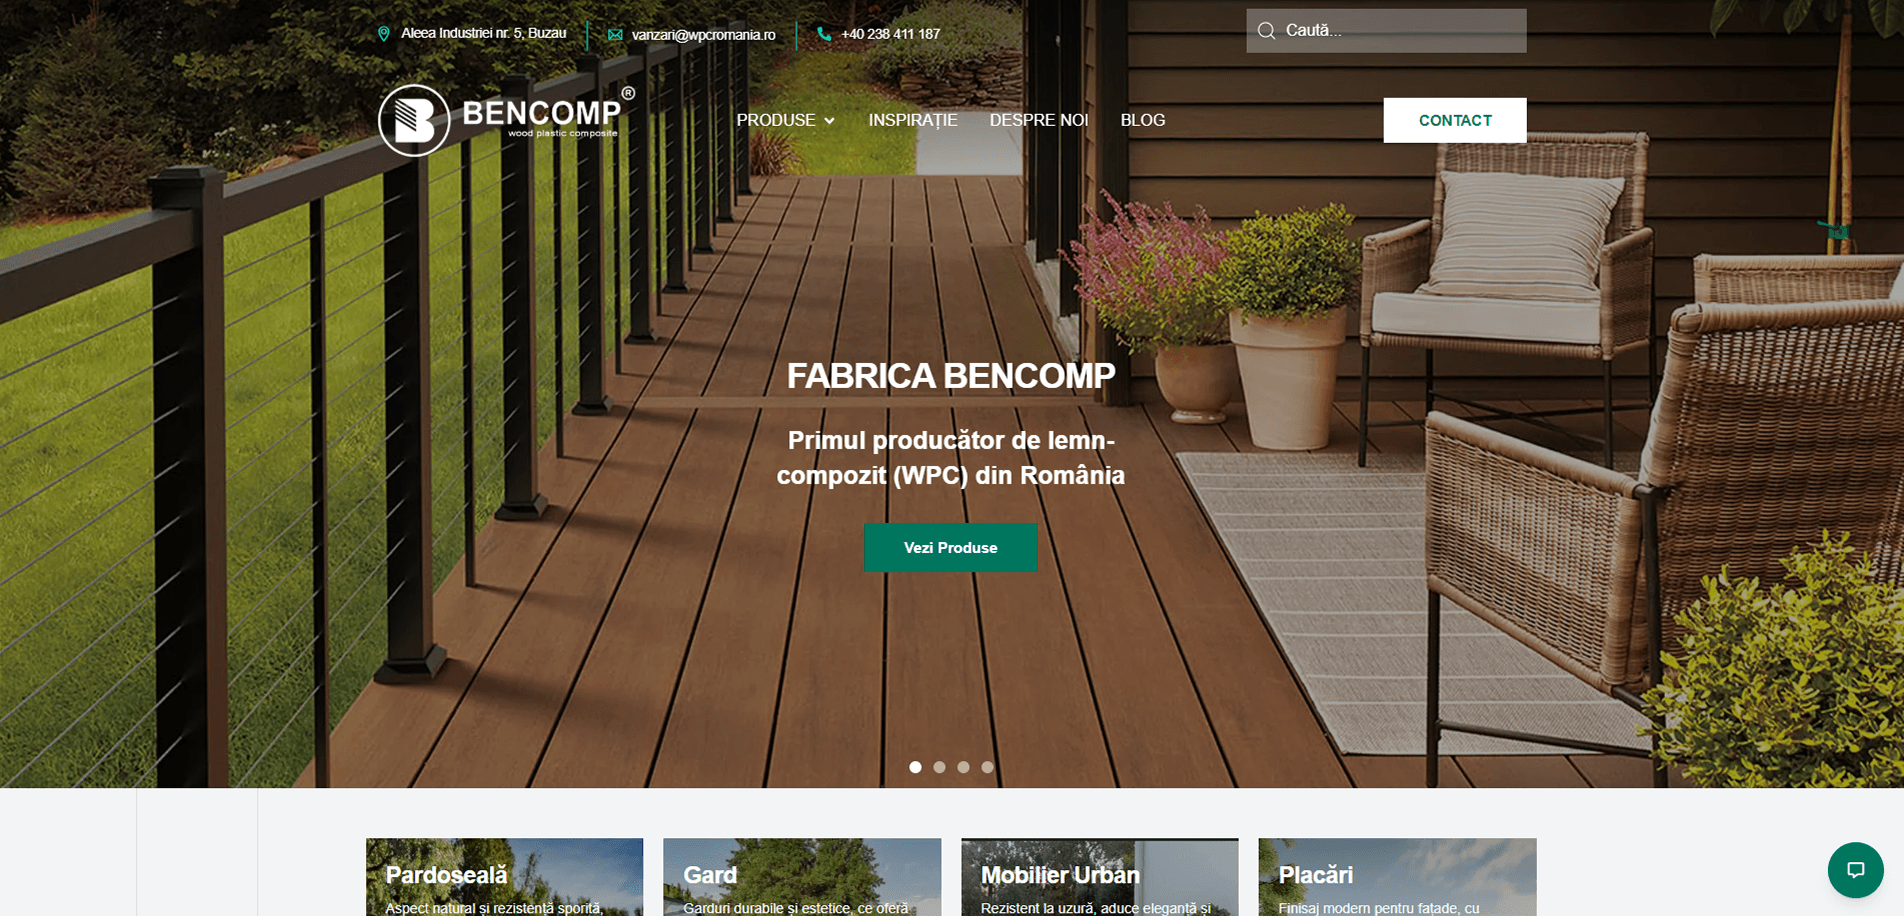Click the location pin icon

point(383,34)
